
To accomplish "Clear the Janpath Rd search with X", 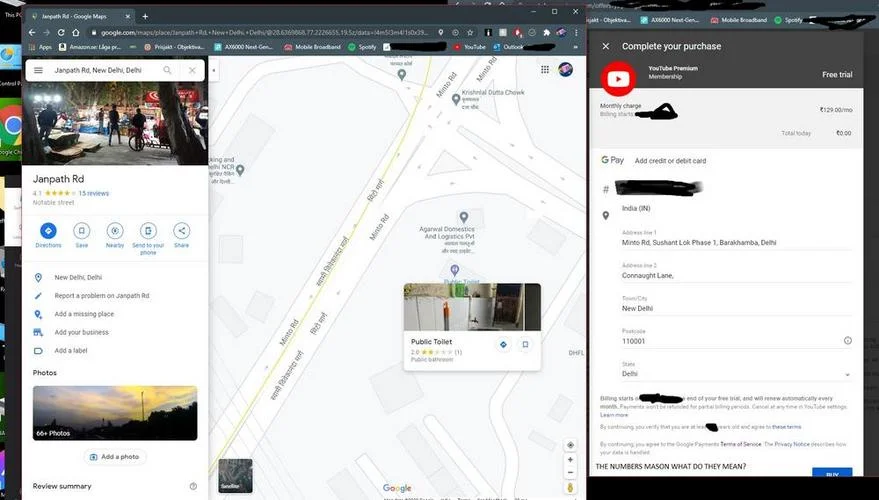I will (192, 70).
